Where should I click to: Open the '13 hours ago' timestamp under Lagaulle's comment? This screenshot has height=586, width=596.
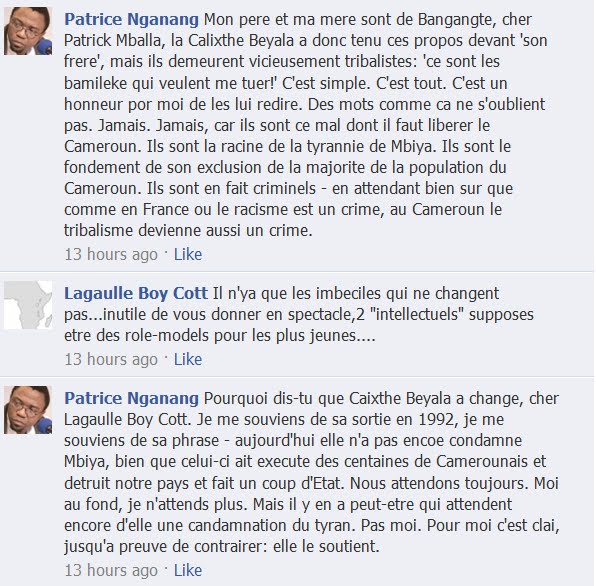pyautogui.click(x=111, y=360)
